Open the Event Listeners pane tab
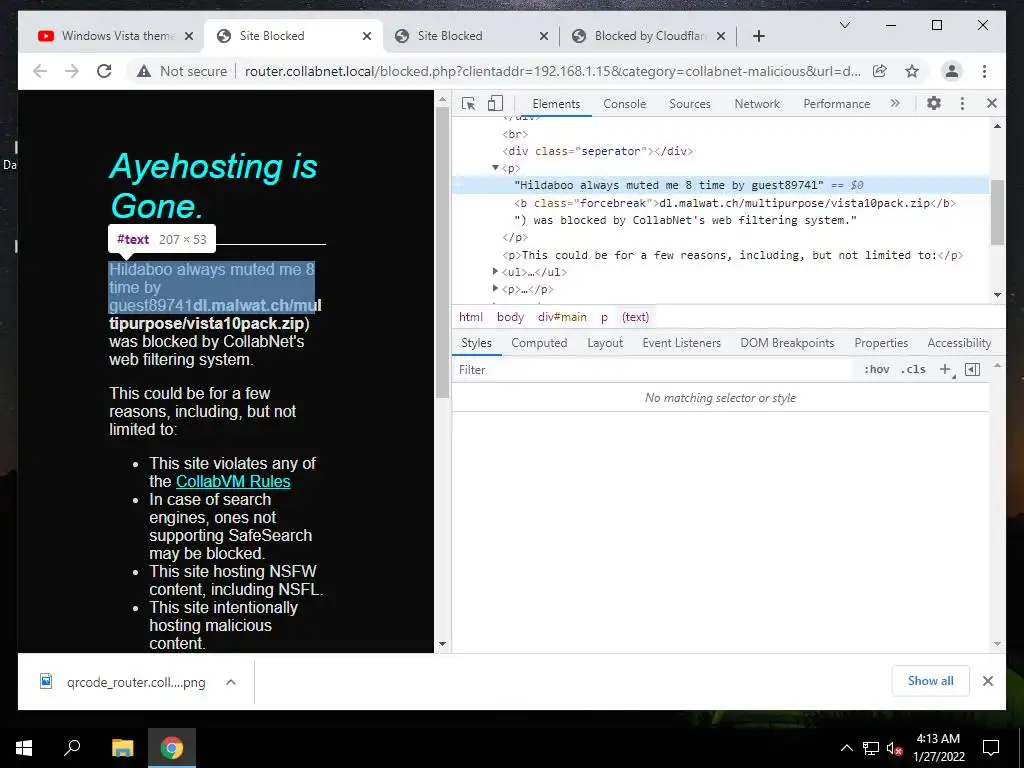 (x=681, y=343)
